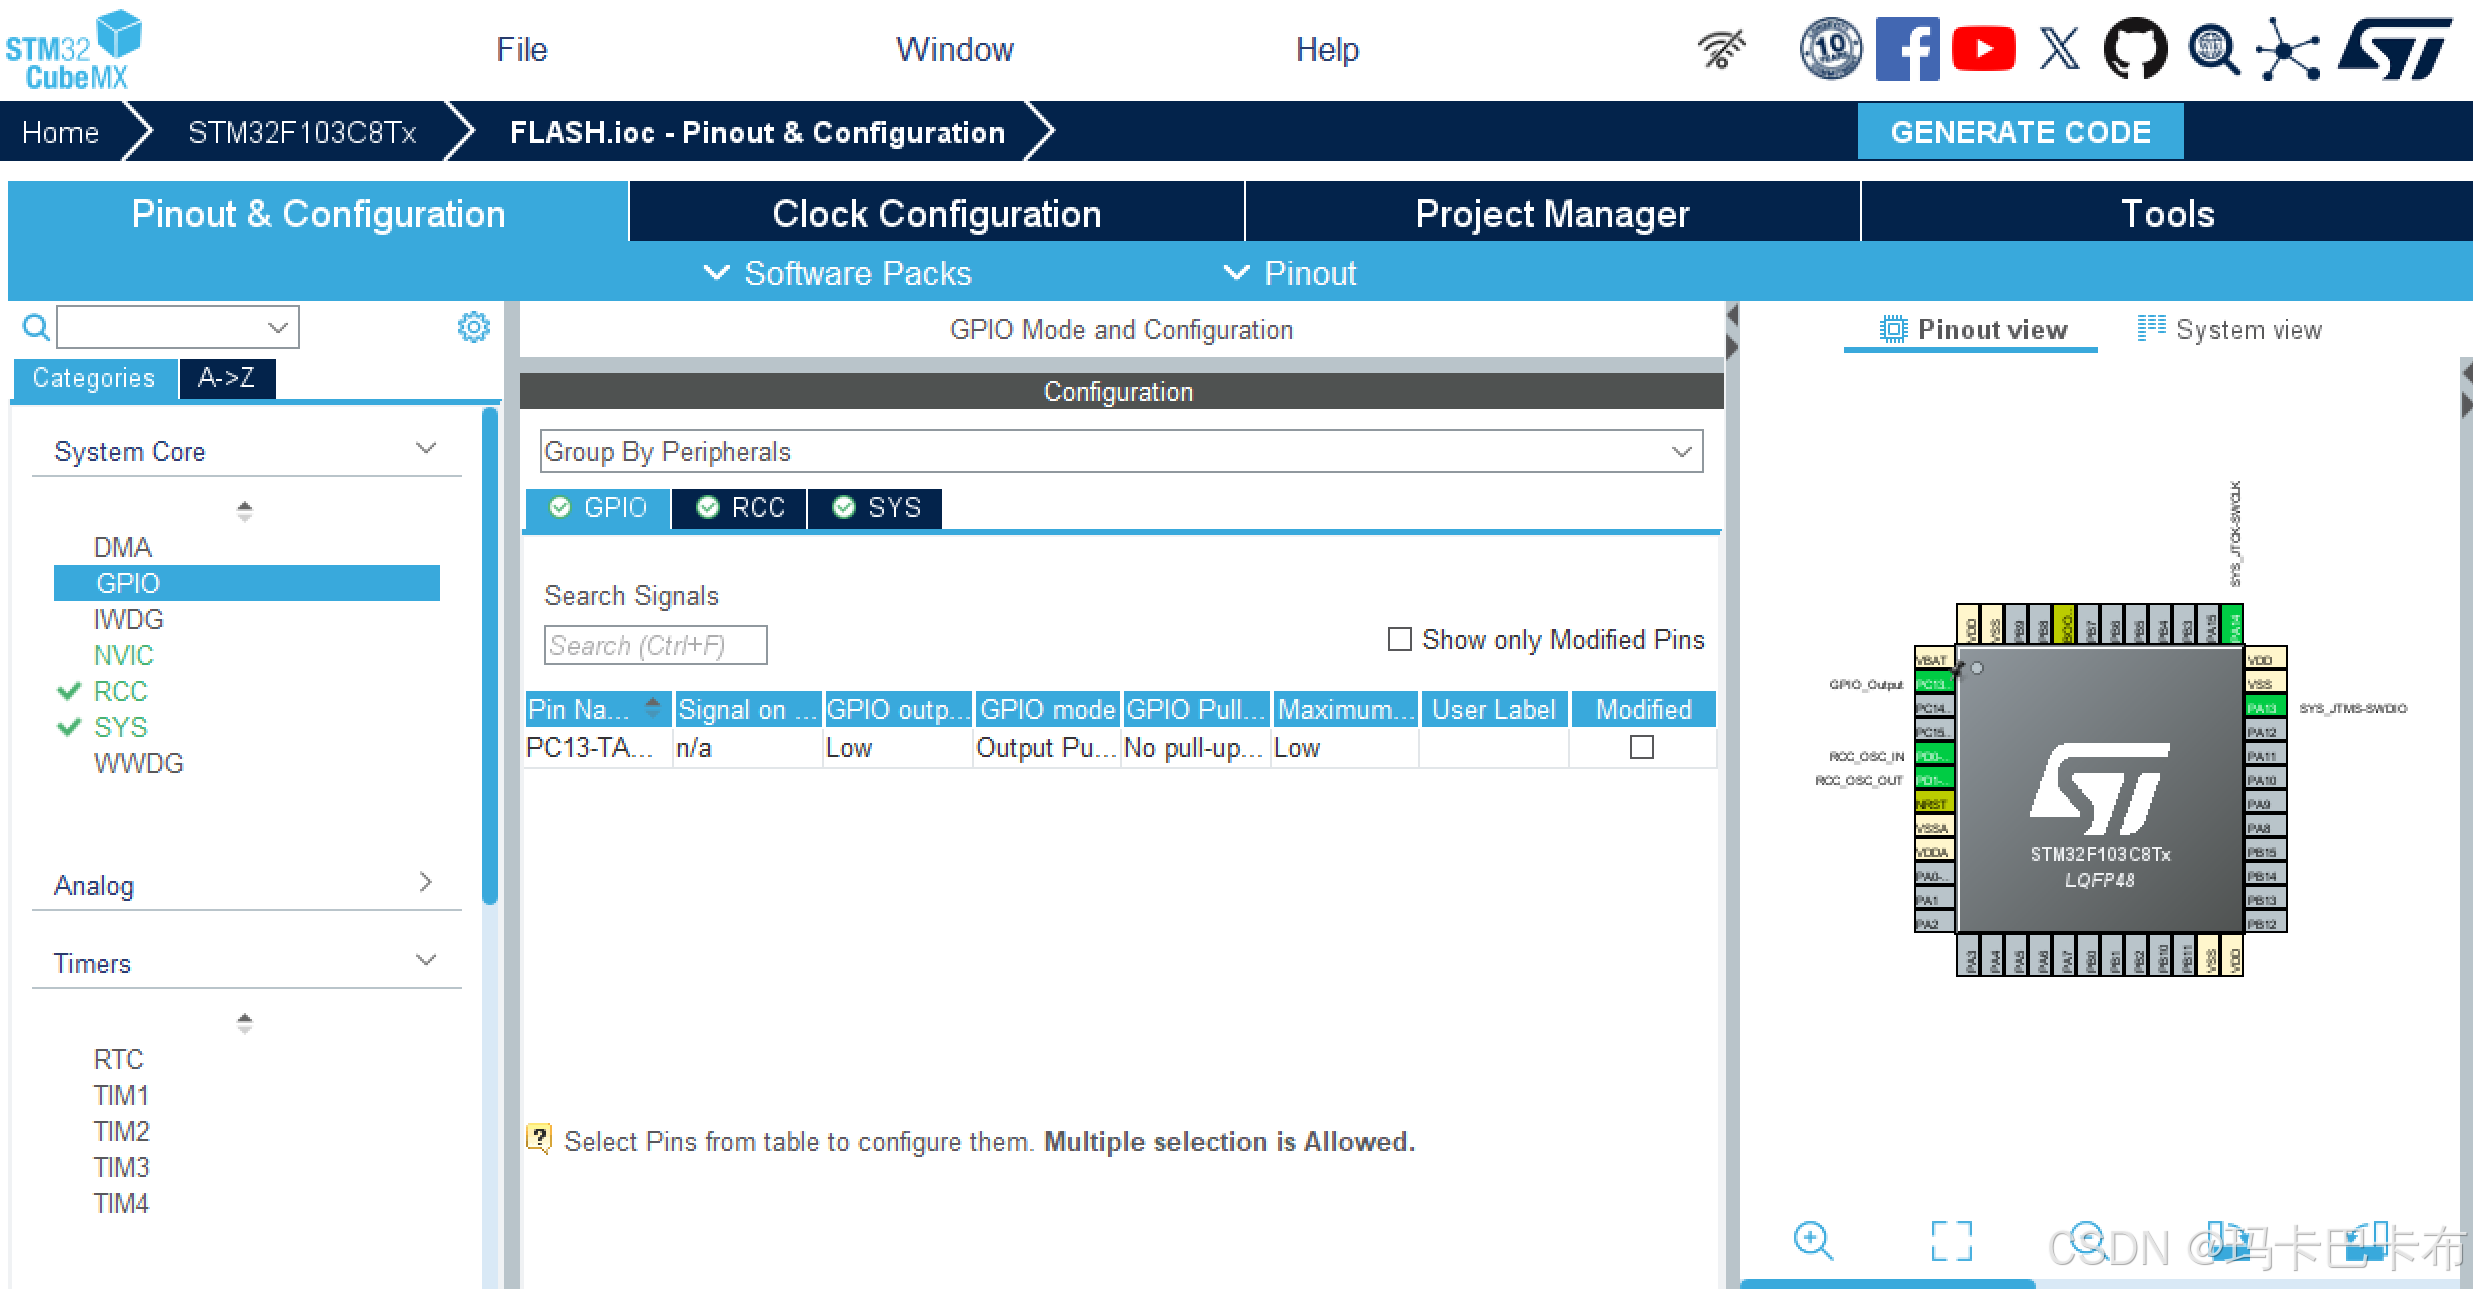2473x1289 pixels.
Task: Switch to System view
Action: [x=2229, y=330]
